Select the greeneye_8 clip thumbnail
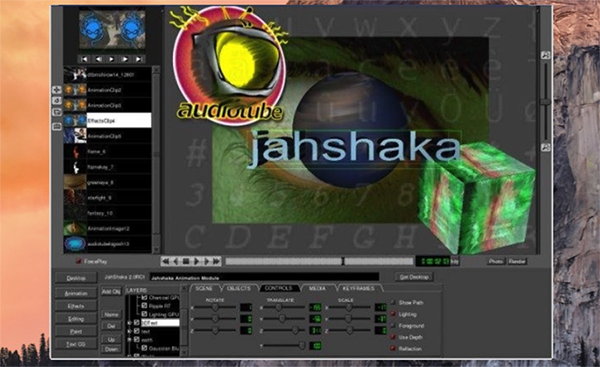The height and width of the screenshot is (367, 600). 75,183
